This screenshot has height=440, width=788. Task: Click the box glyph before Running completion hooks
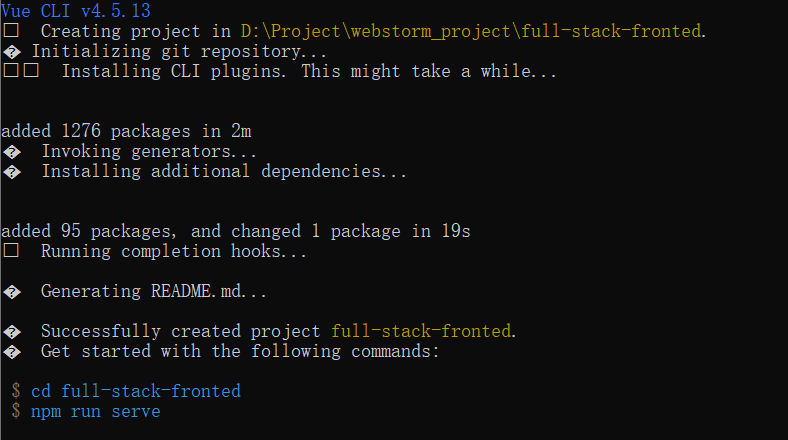[x=11, y=251]
